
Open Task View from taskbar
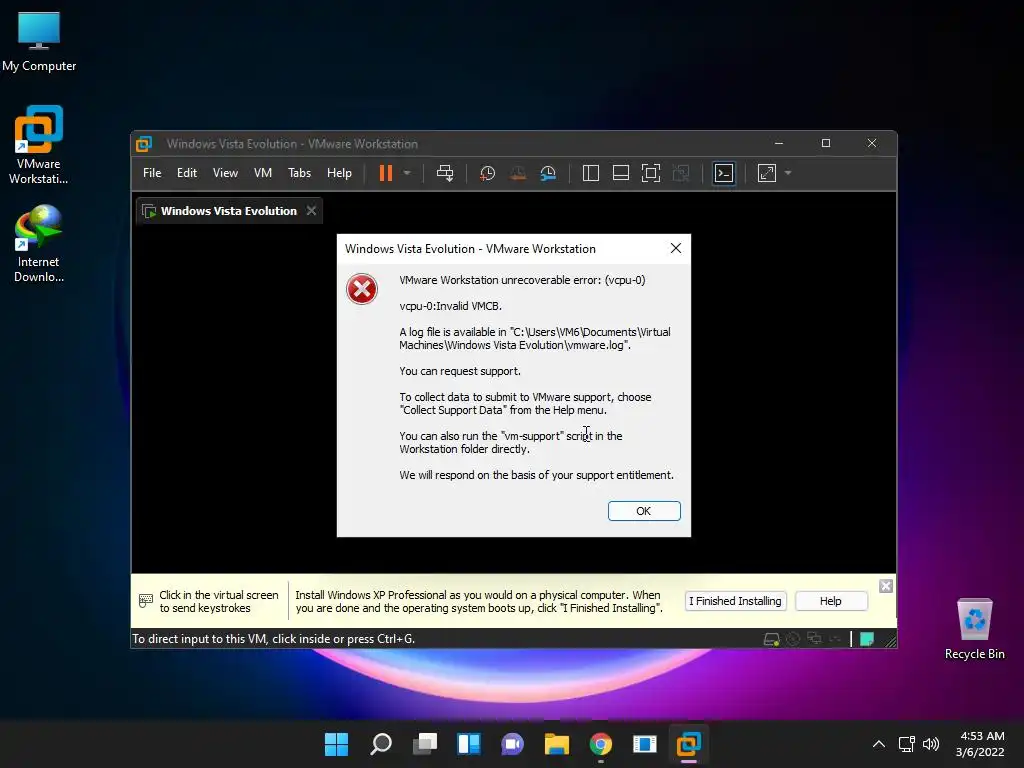pyautogui.click(x=425, y=744)
